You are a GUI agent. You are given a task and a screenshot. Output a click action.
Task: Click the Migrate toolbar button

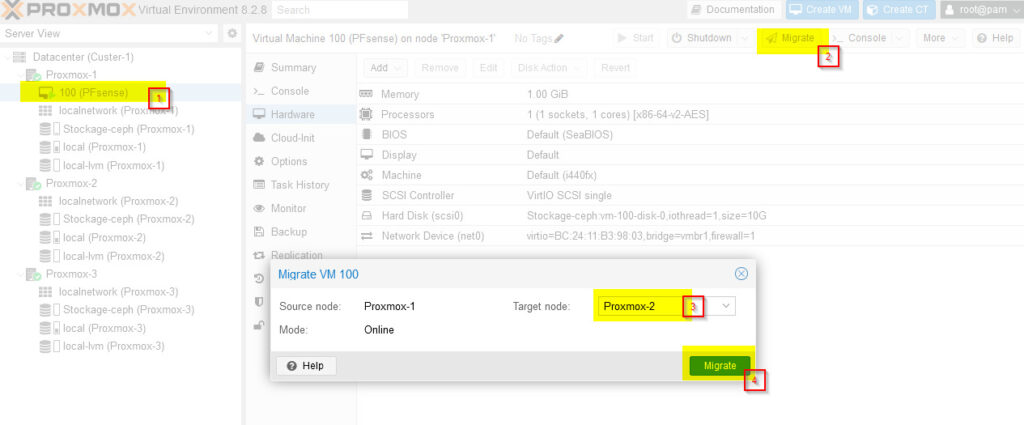tap(791, 38)
